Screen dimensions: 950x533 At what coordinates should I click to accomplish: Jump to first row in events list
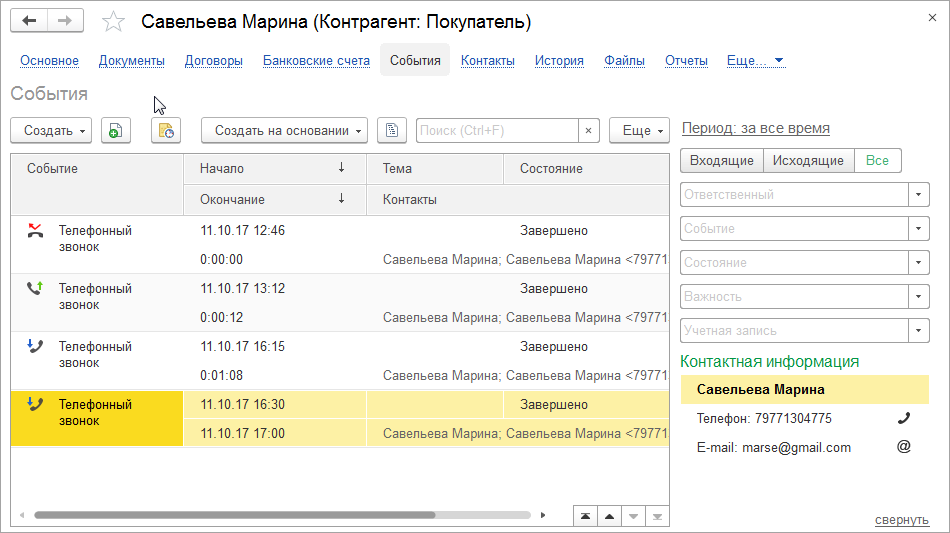(x=584, y=516)
